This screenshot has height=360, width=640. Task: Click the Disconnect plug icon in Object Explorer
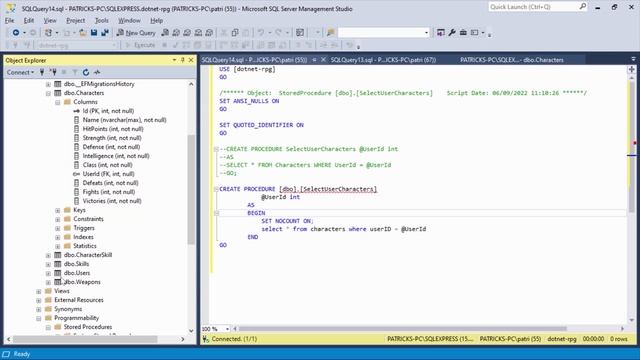pyautogui.click(x=53, y=72)
